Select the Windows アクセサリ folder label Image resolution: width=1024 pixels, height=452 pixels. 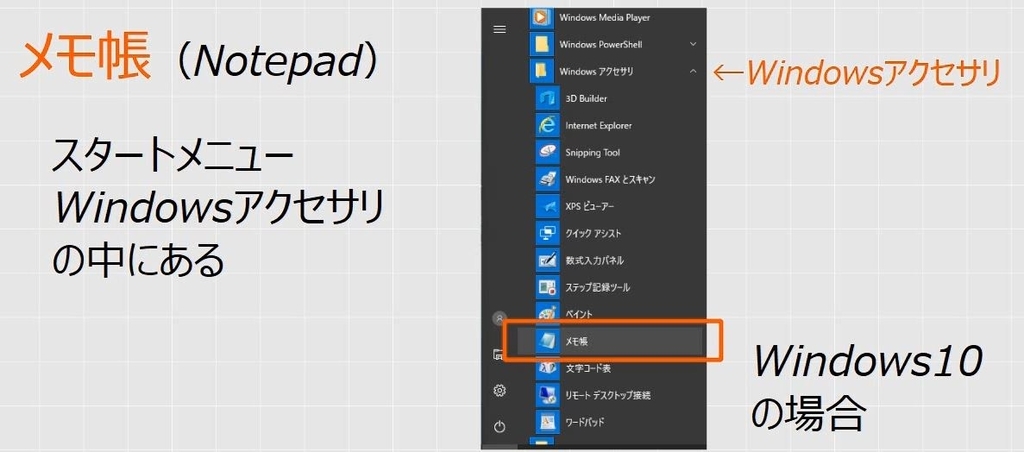(x=596, y=71)
